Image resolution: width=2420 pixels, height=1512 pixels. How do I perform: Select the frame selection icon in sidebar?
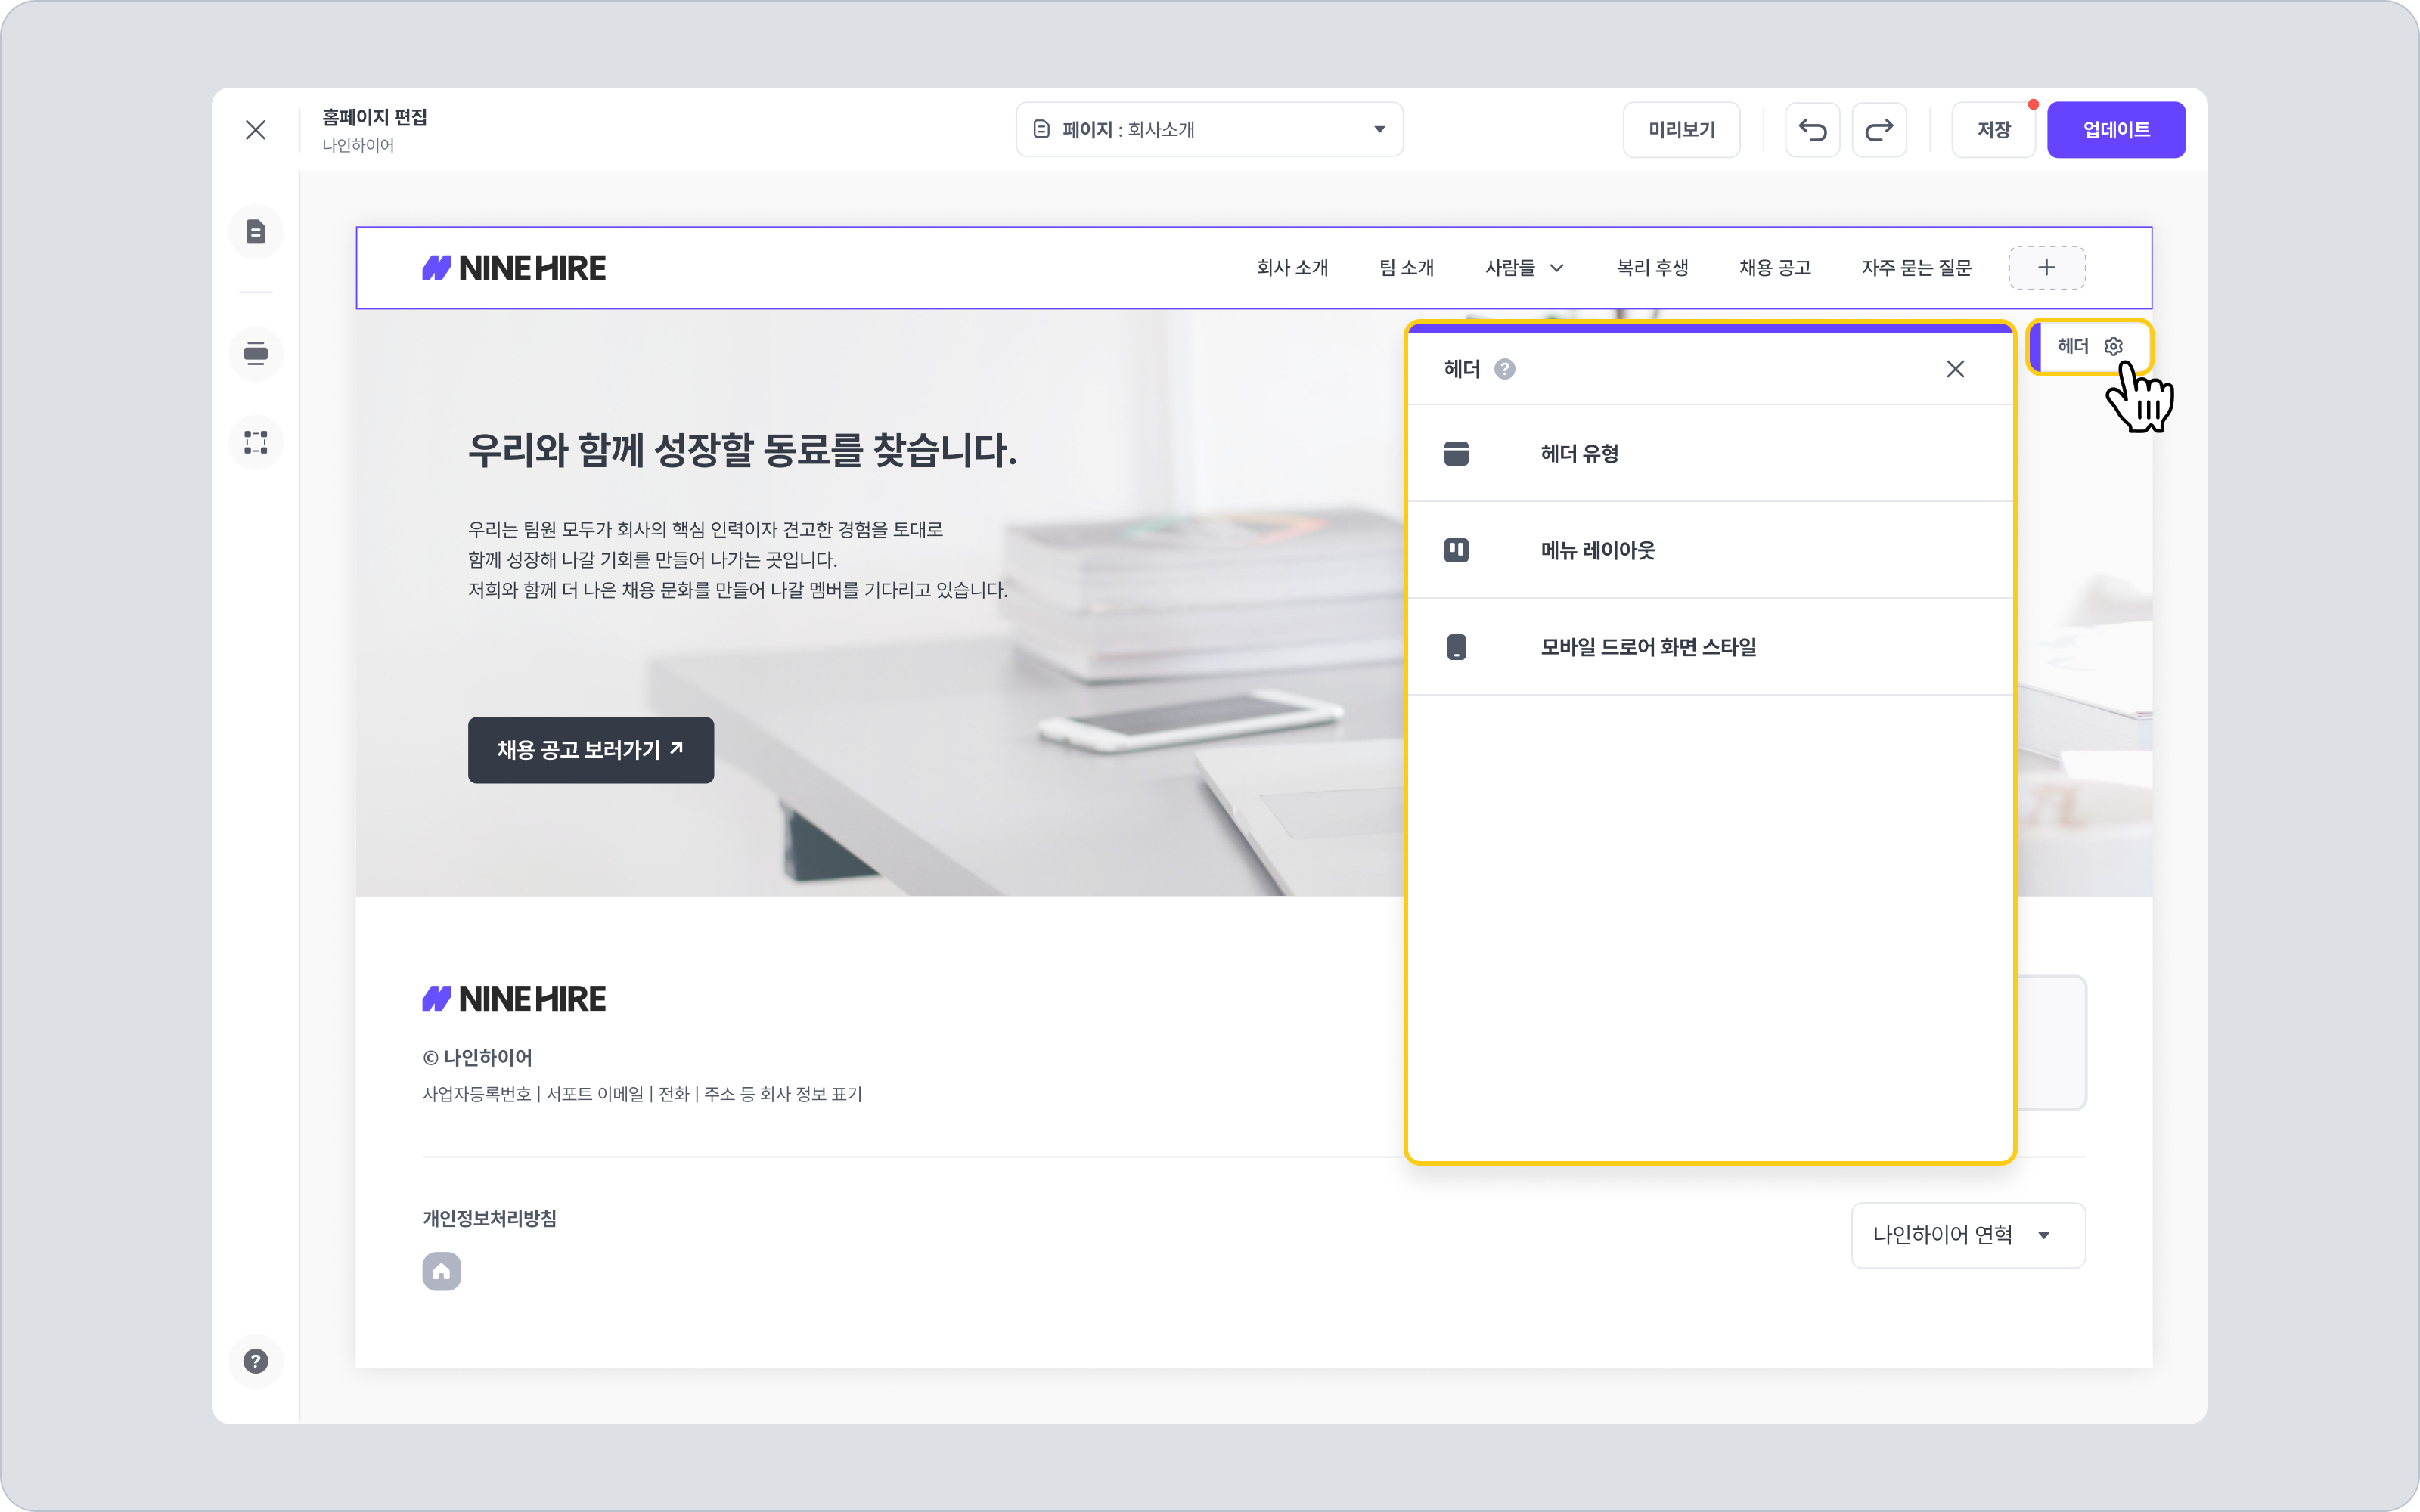[256, 442]
